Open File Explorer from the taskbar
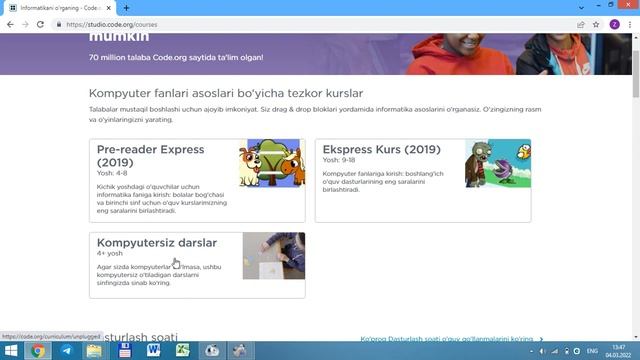 pyautogui.click(x=94, y=351)
